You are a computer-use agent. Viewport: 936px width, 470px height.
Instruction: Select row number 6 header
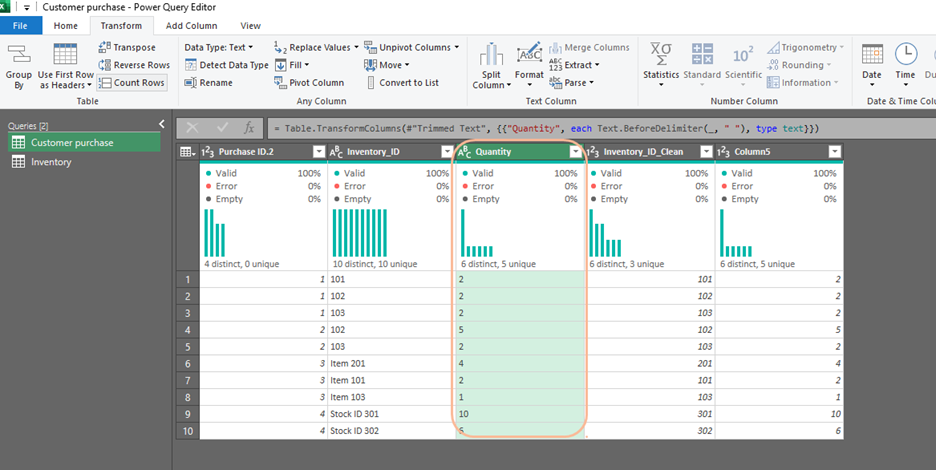pos(188,364)
